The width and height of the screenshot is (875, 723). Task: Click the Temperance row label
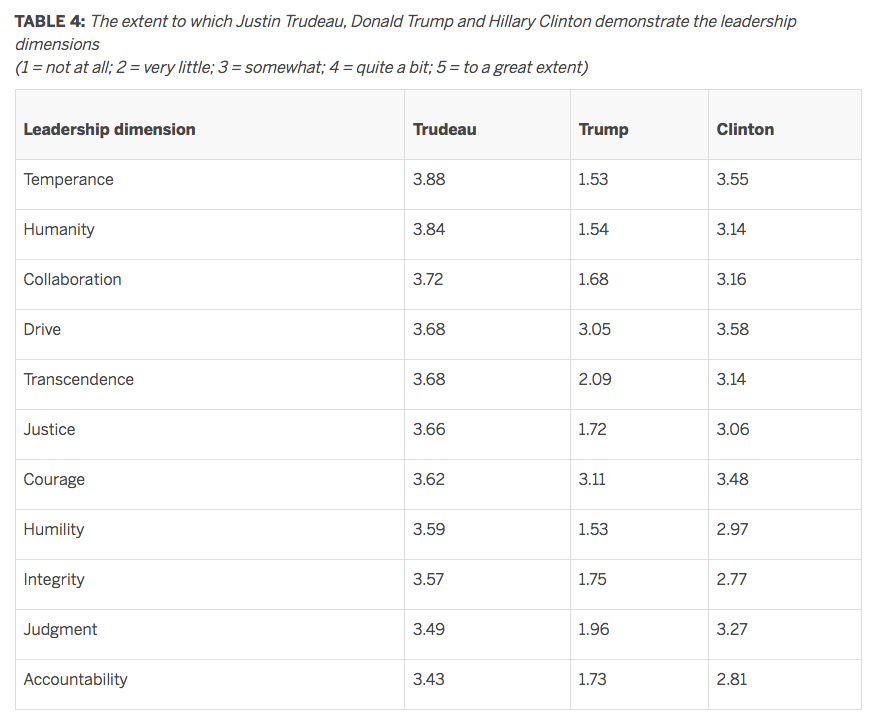pyautogui.click(x=69, y=179)
